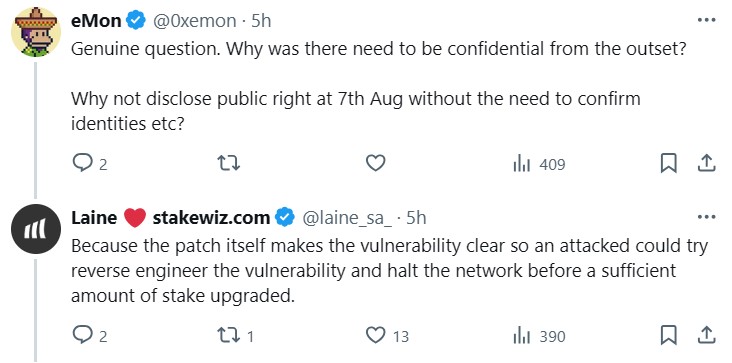Bookmark eMon's tweet
The width and height of the screenshot is (732, 363).
(669, 164)
